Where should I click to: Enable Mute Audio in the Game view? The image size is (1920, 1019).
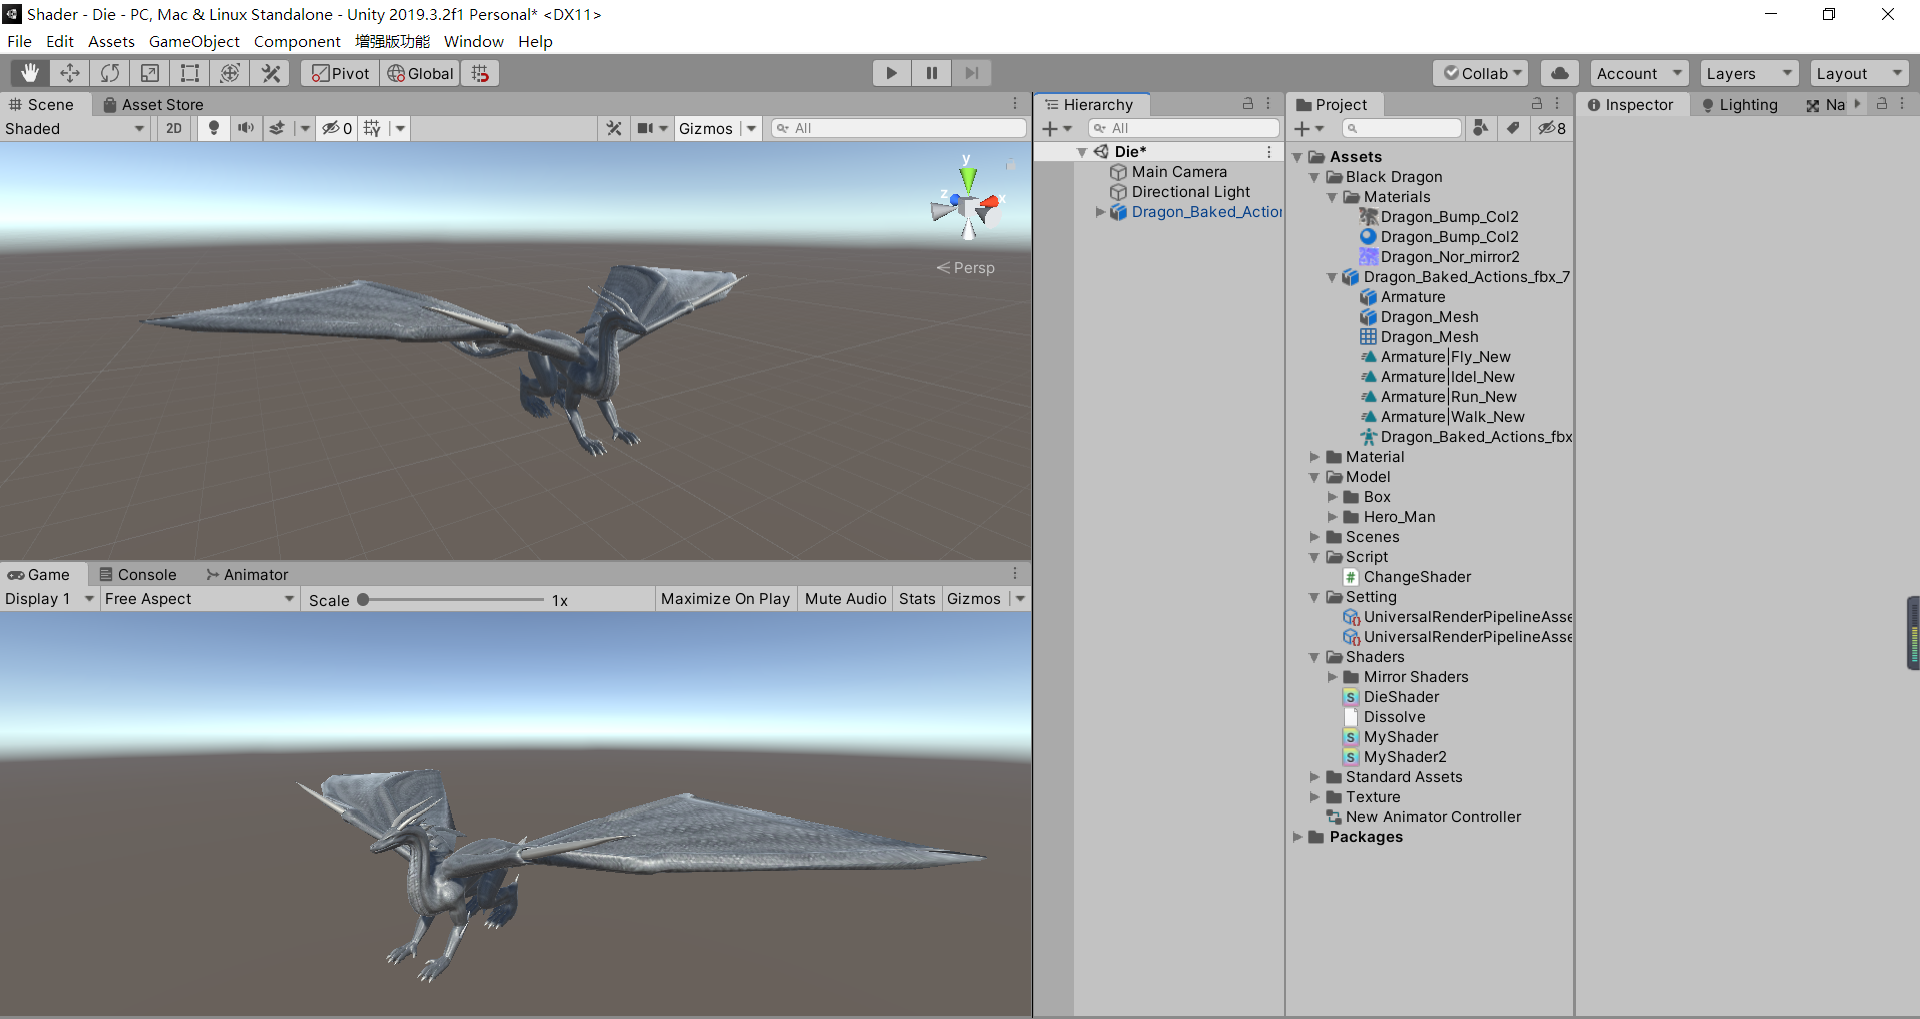(845, 598)
